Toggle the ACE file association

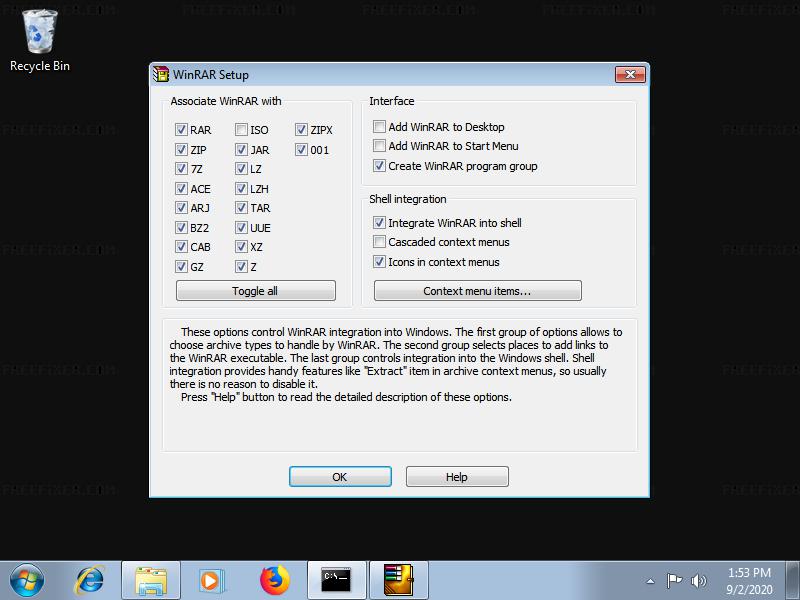[x=181, y=189]
